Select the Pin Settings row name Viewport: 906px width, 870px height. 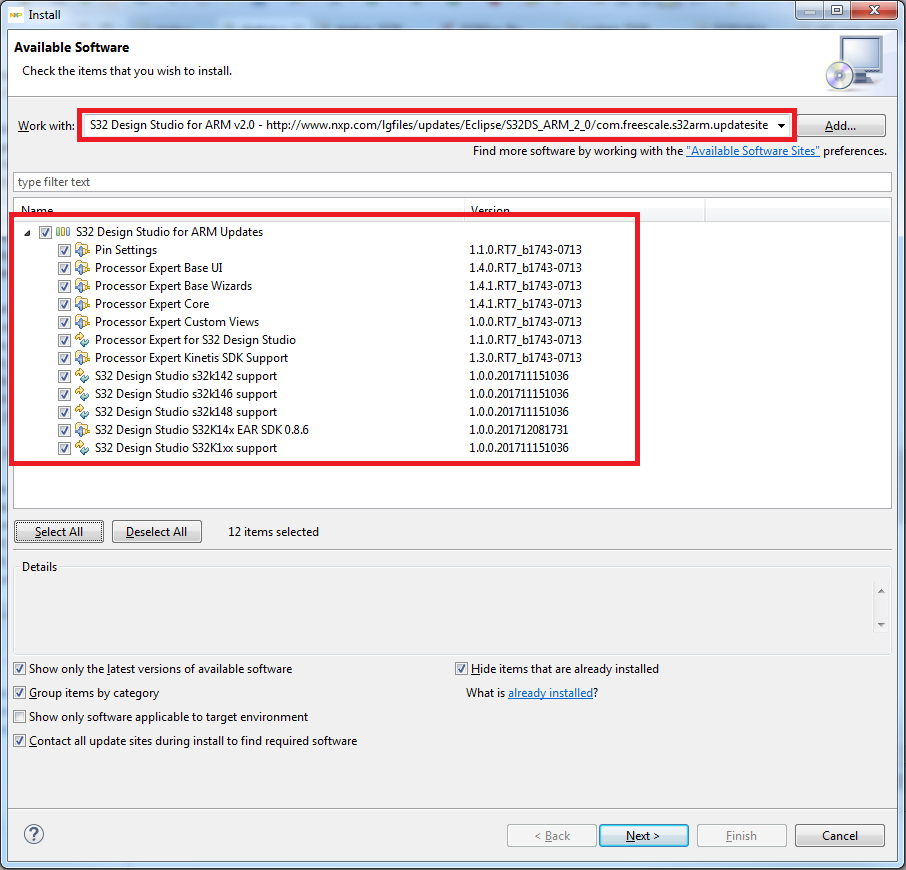[126, 250]
